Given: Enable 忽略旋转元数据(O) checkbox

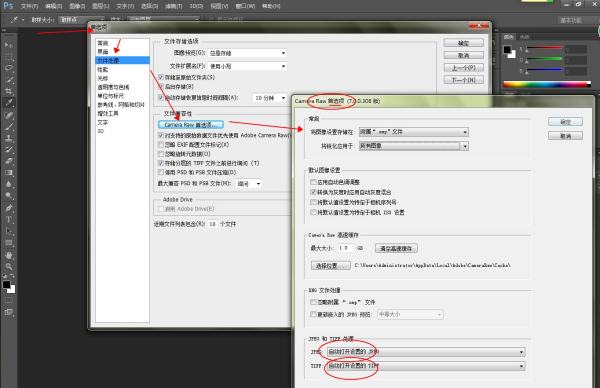Looking at the screenshot, I should [x=161, y=154].
